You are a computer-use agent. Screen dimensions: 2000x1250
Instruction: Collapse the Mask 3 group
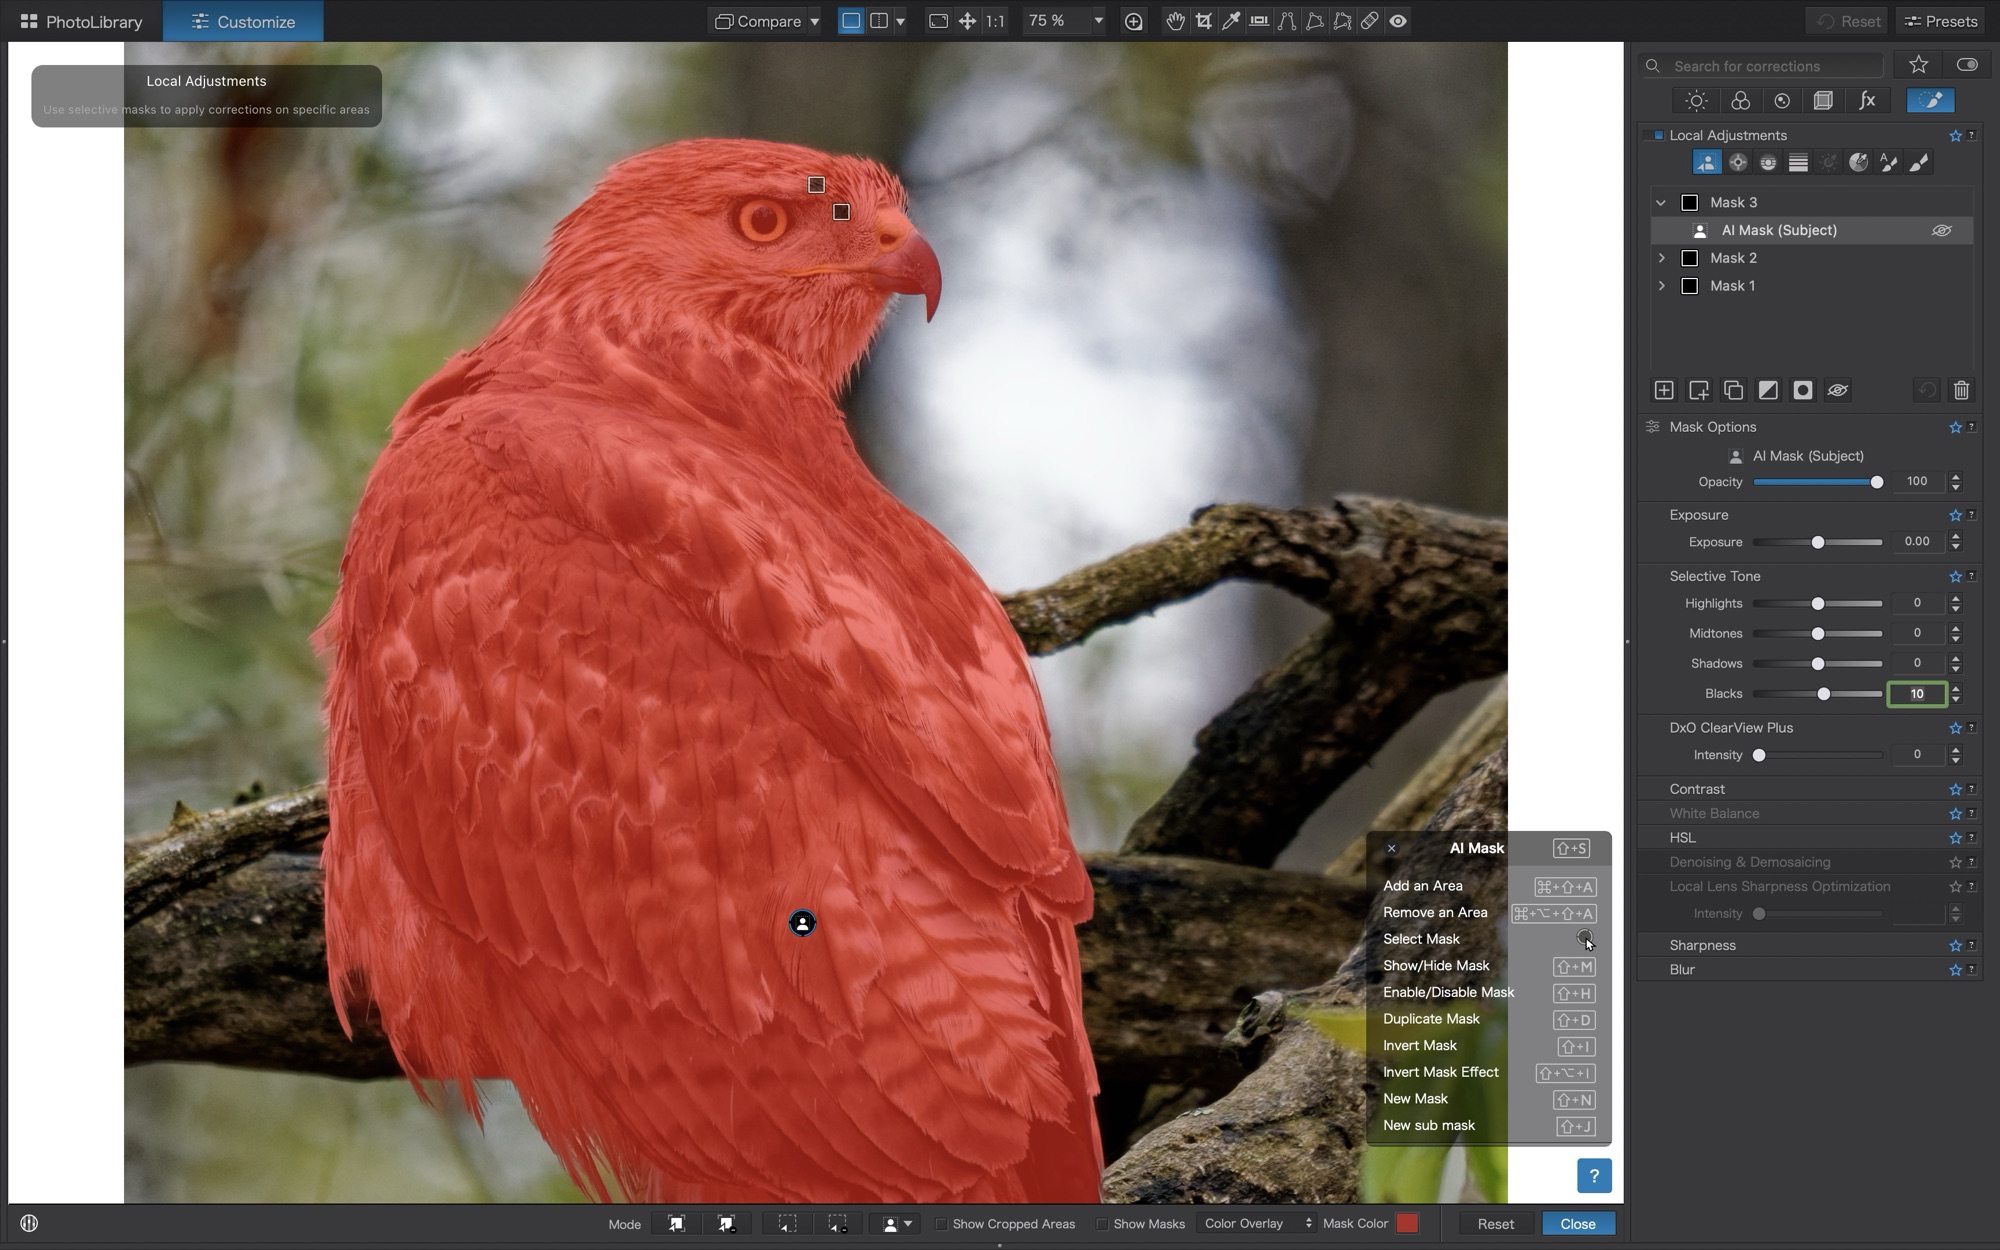click(1661, 203)
